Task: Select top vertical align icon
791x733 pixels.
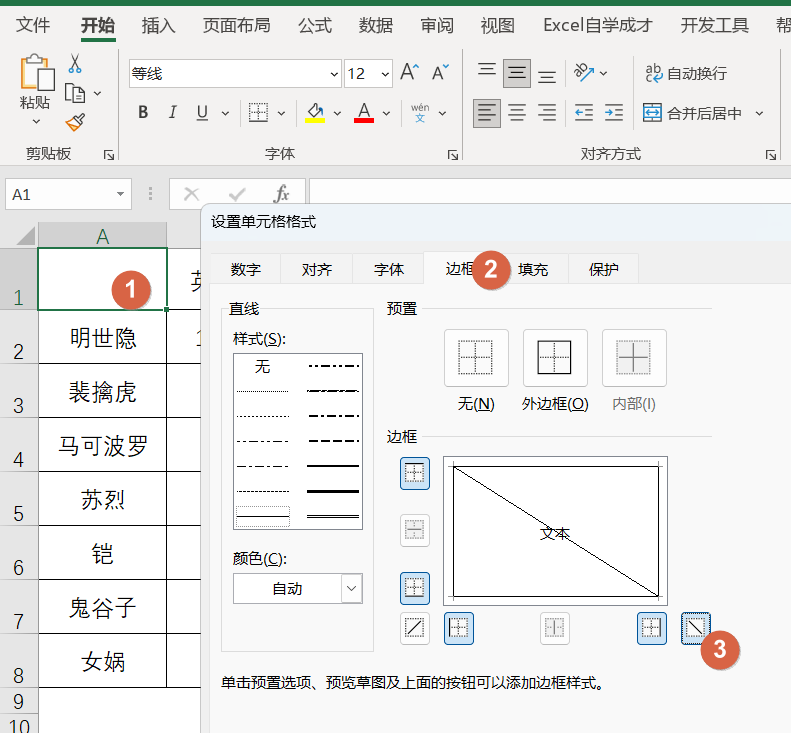Action: (x=487, y=70)
